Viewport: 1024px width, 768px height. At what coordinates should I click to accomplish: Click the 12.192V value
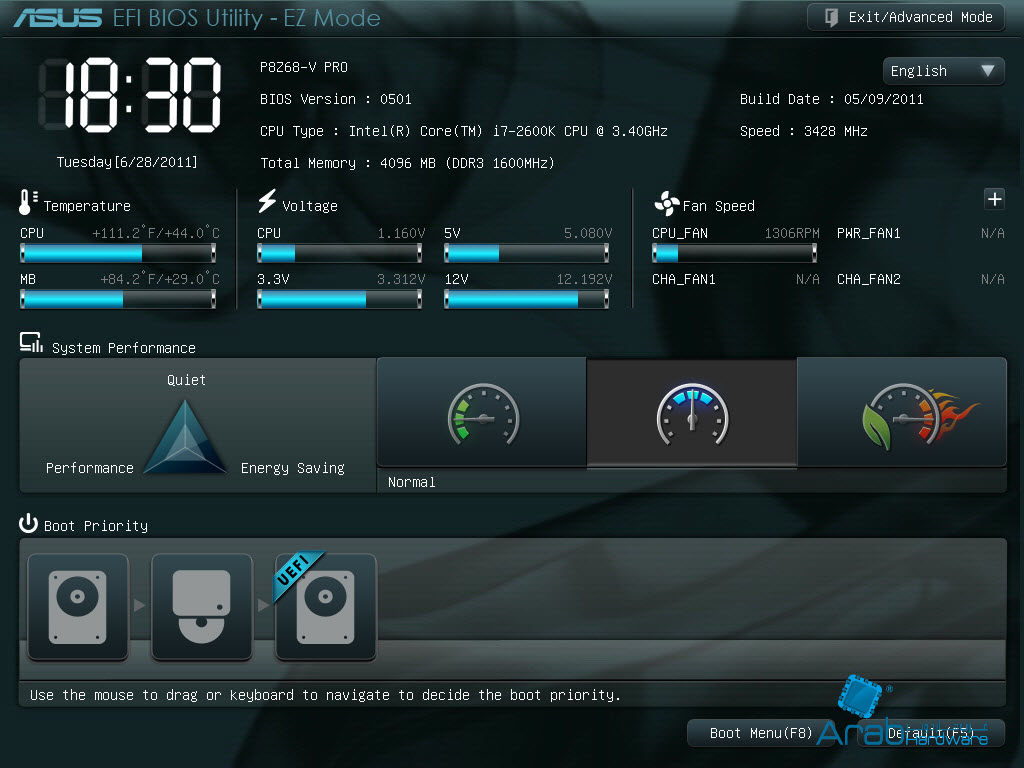coord(584,280)
